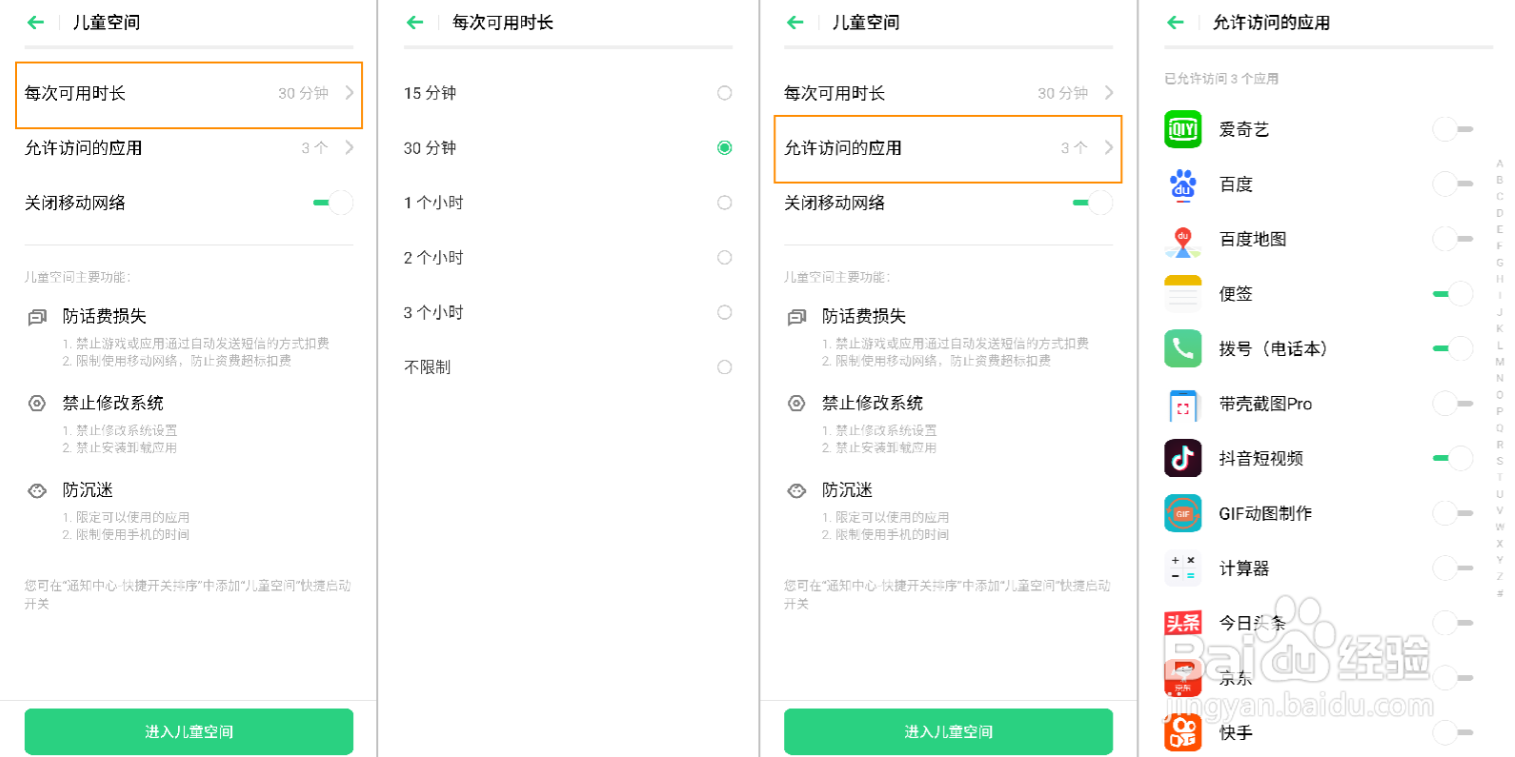The image size is (1515, 757).
Task: Click the 百度 app icon
Action: click(x=1184, y=184)
